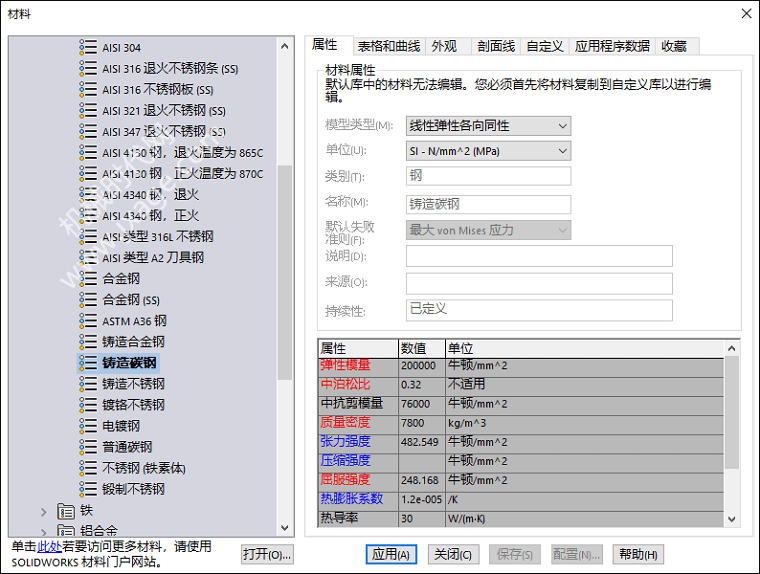Click the 张力强度 value 482.549 cell
The image size is (760, 574).
(x=422, y=442)
